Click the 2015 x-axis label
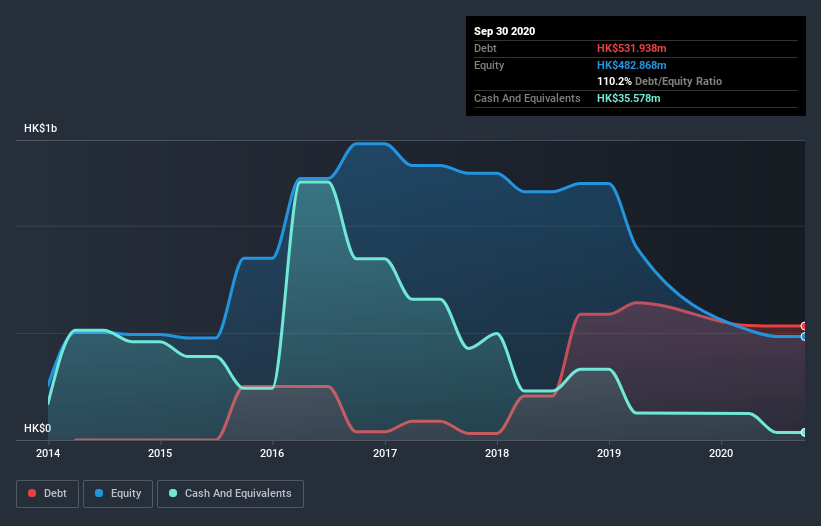Screen dimensions: 821x526 (x=160, y=453)
